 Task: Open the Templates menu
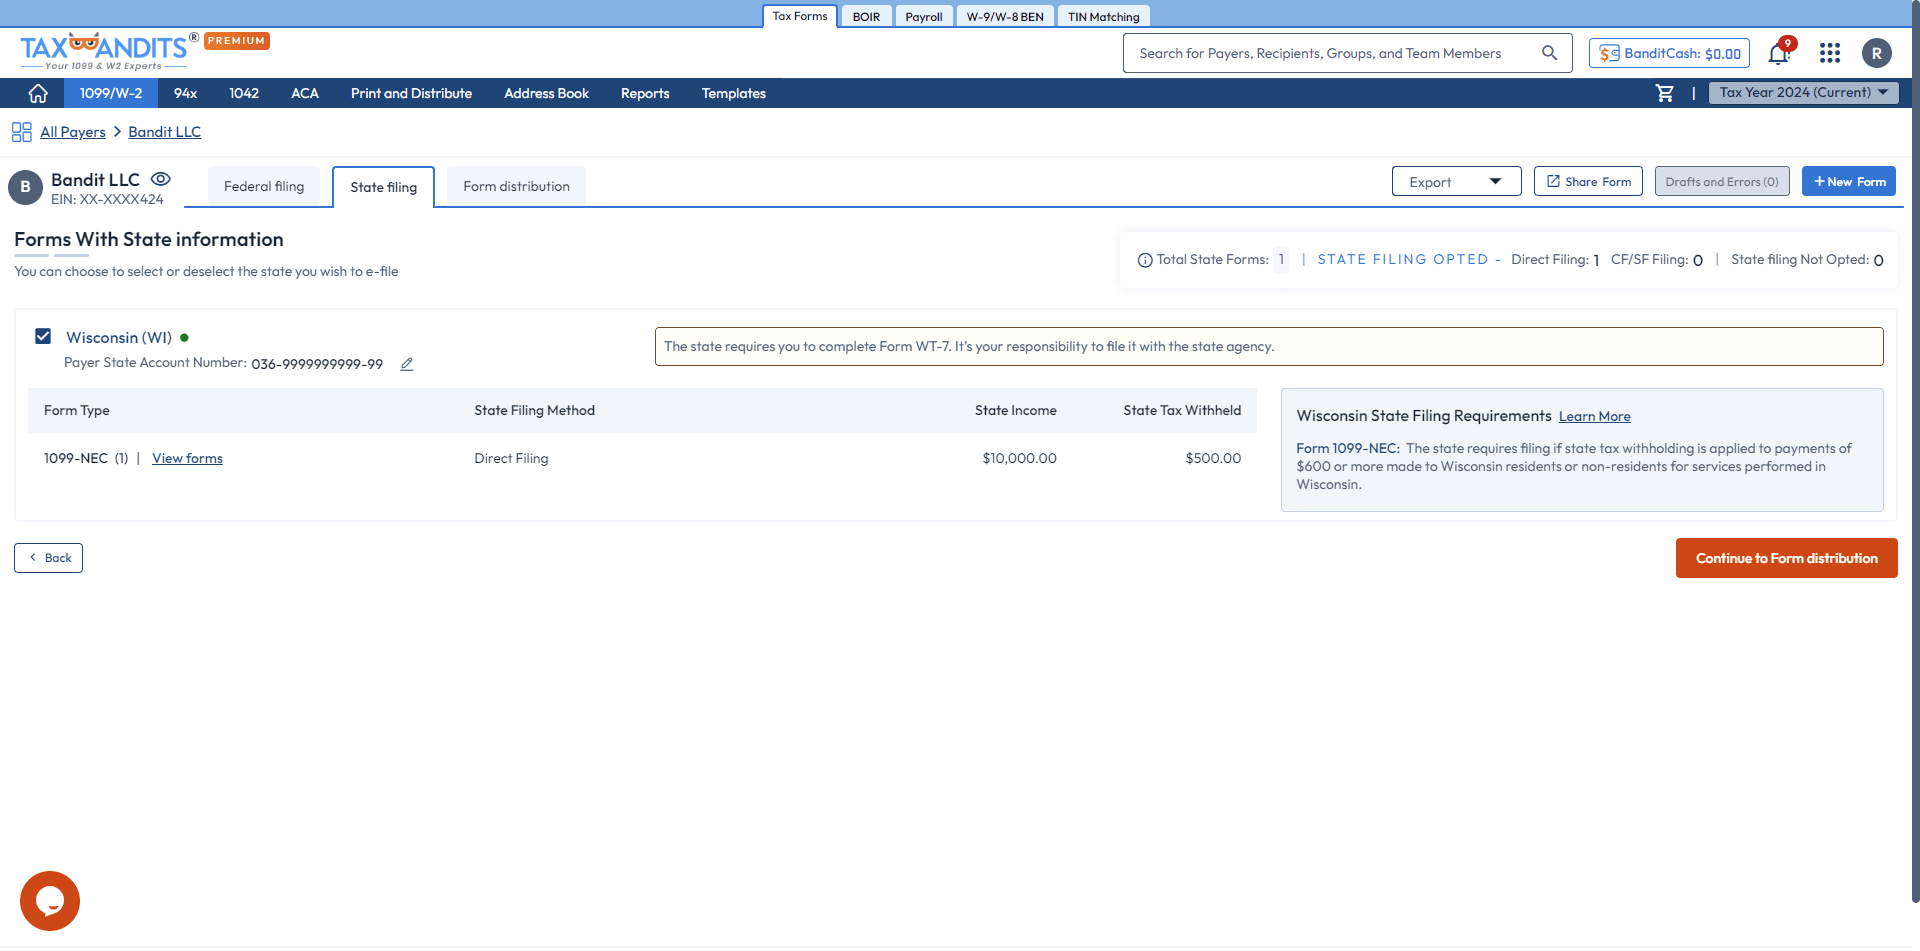tap(733, 93)
